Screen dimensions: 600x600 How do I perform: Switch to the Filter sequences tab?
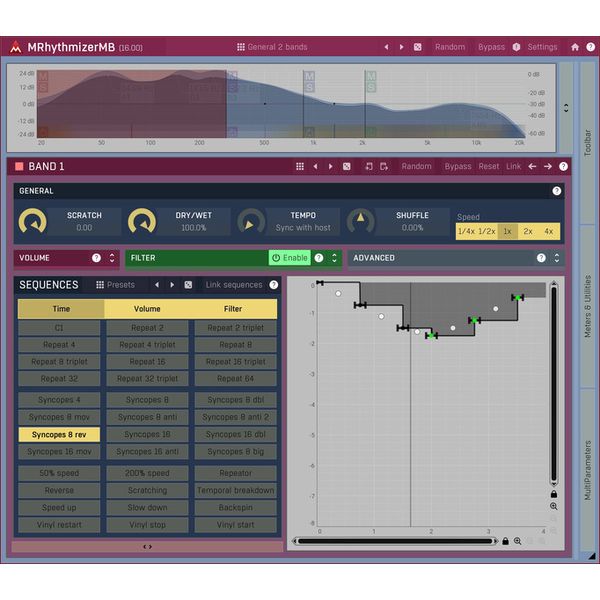[233, 309]
